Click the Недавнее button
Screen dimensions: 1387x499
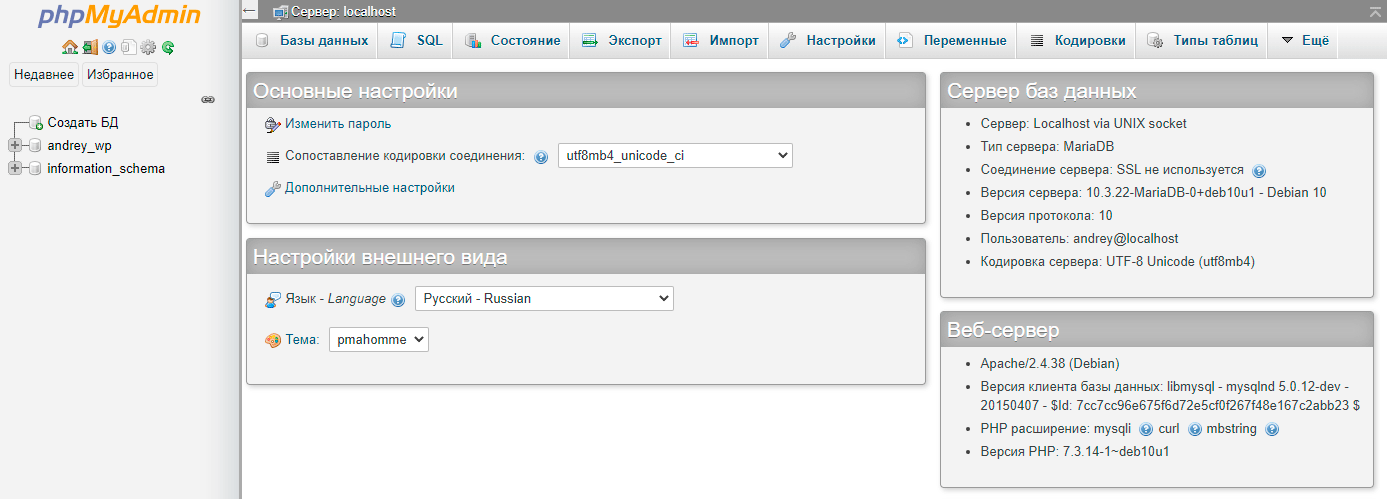tap(43, 75)
